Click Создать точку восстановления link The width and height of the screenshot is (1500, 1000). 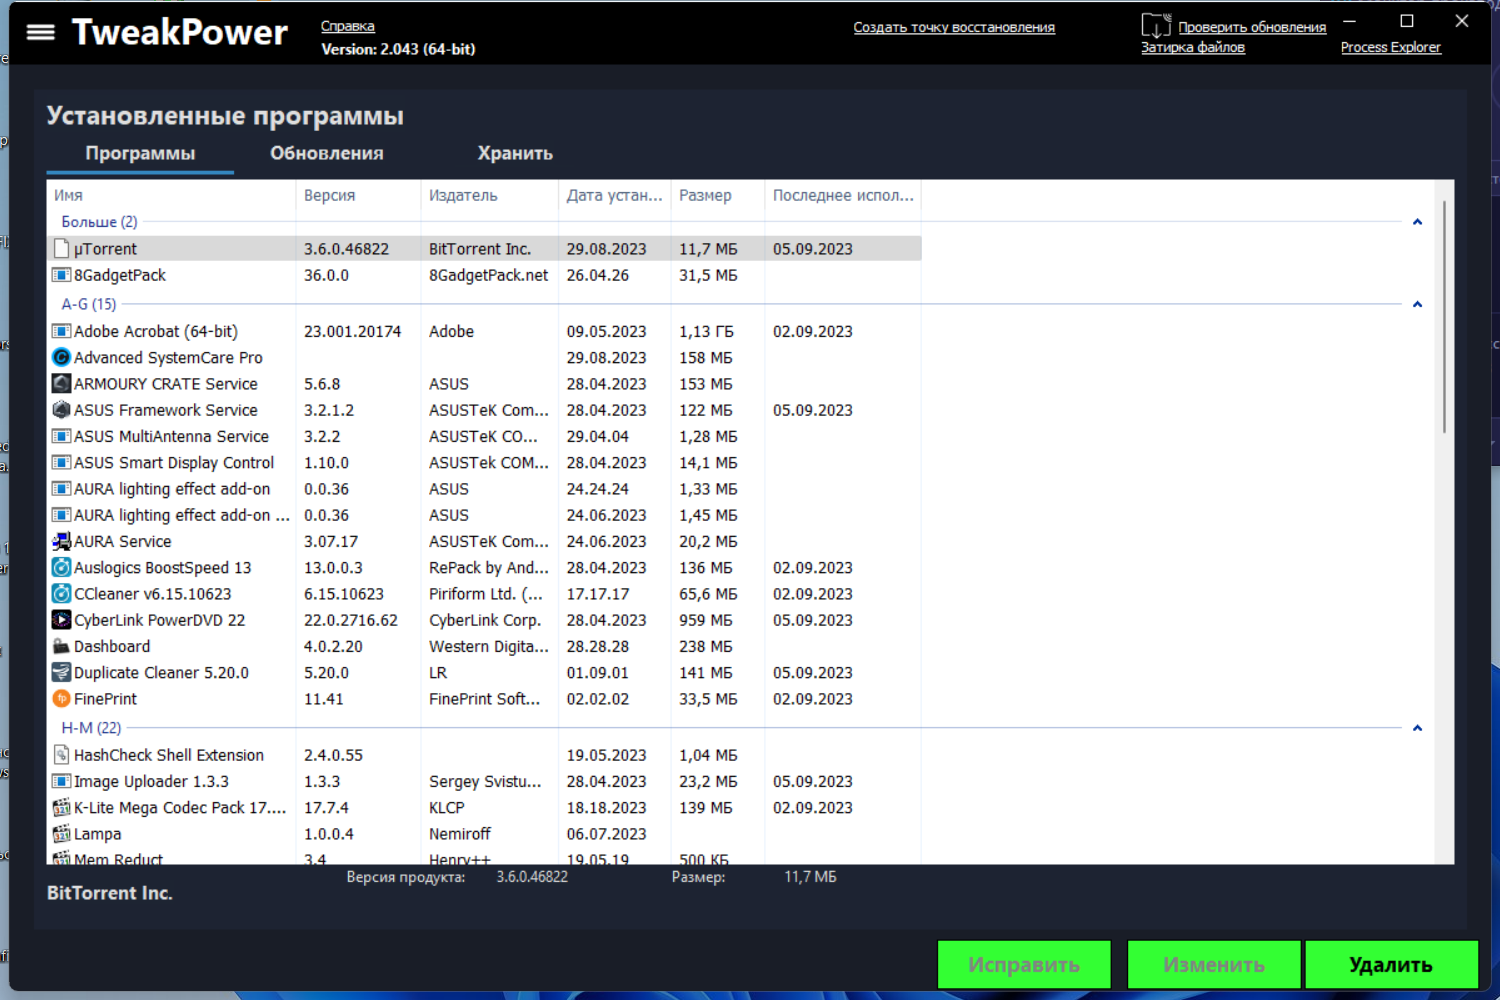pyautogui.click(x=954, y=27)
